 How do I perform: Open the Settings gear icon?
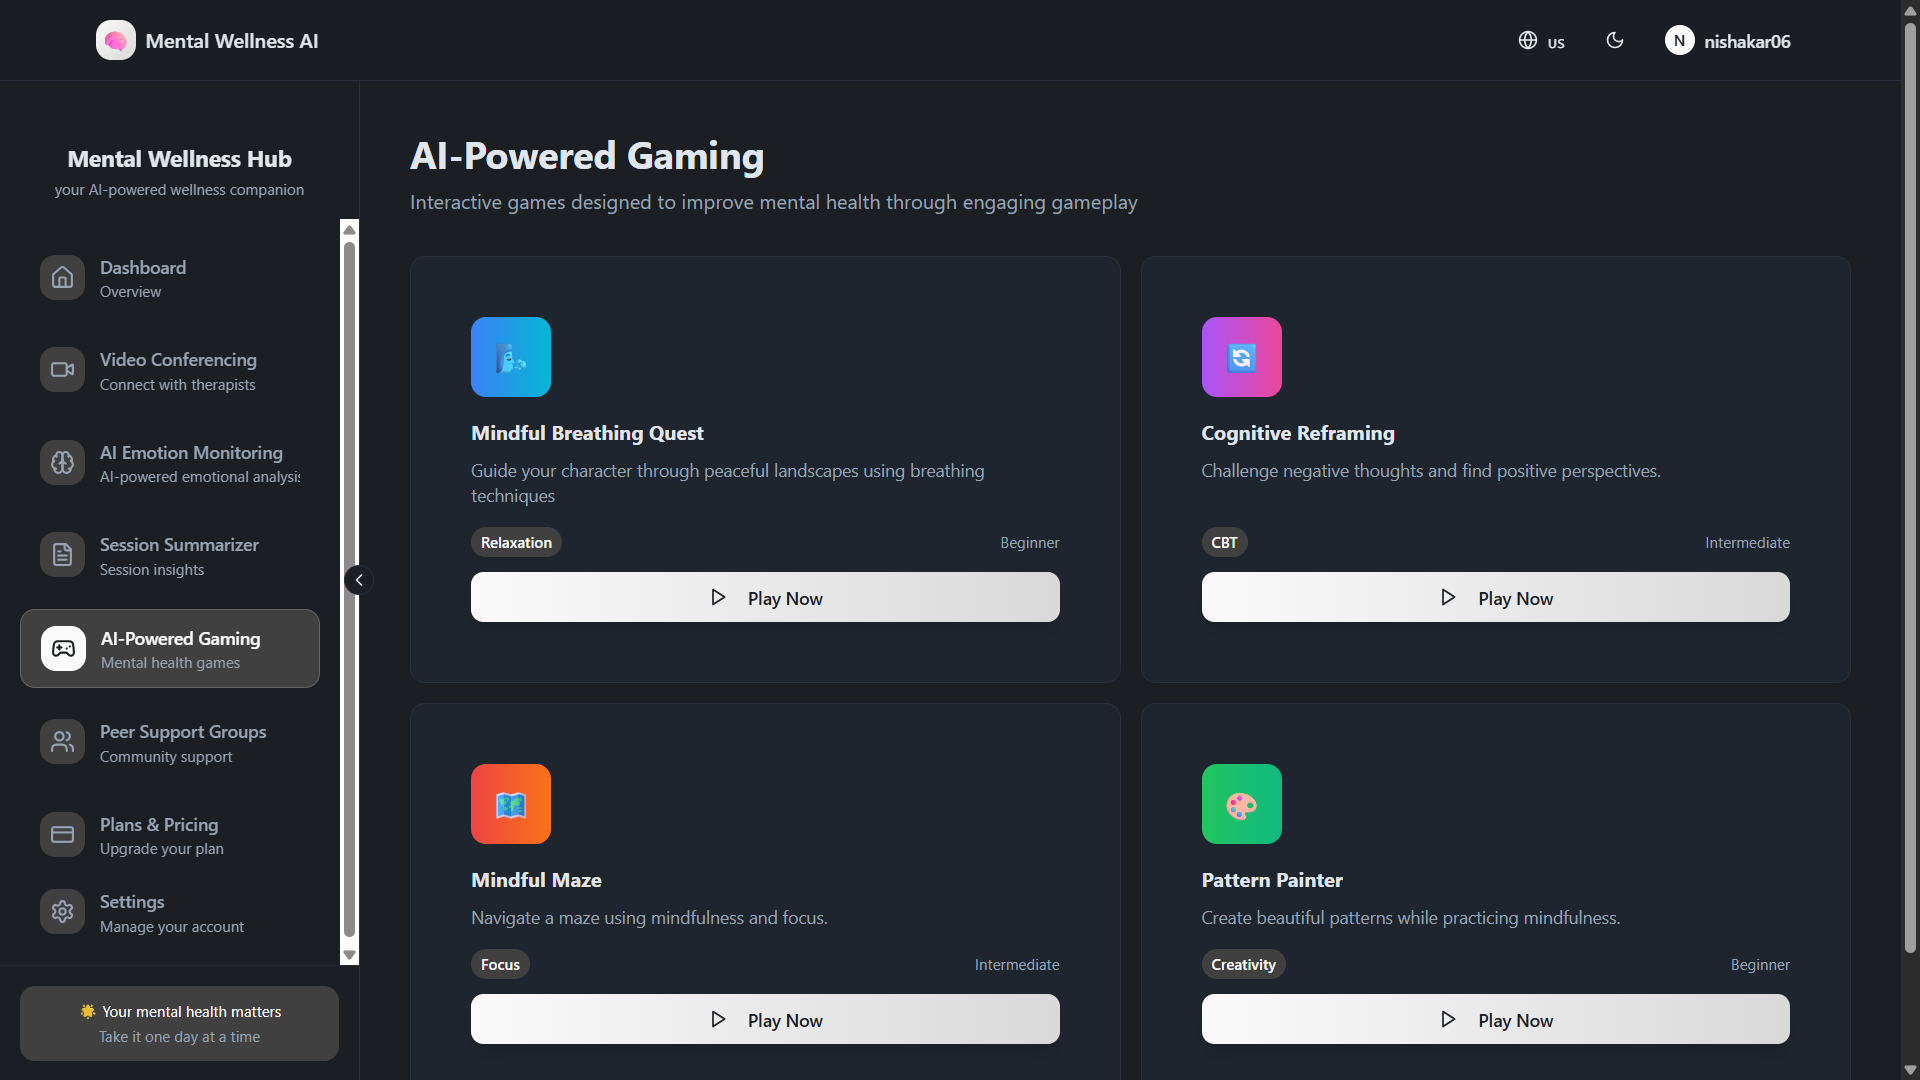[62, 912]
